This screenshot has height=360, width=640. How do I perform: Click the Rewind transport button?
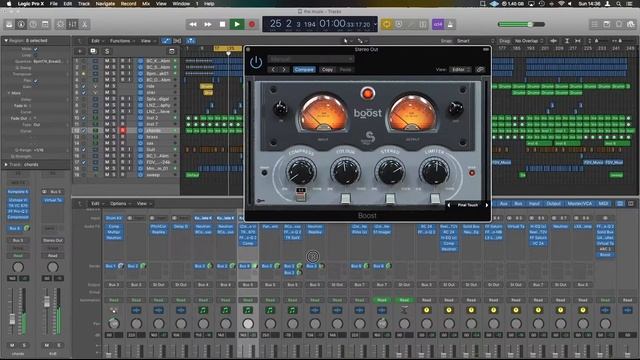click(193, 24)
